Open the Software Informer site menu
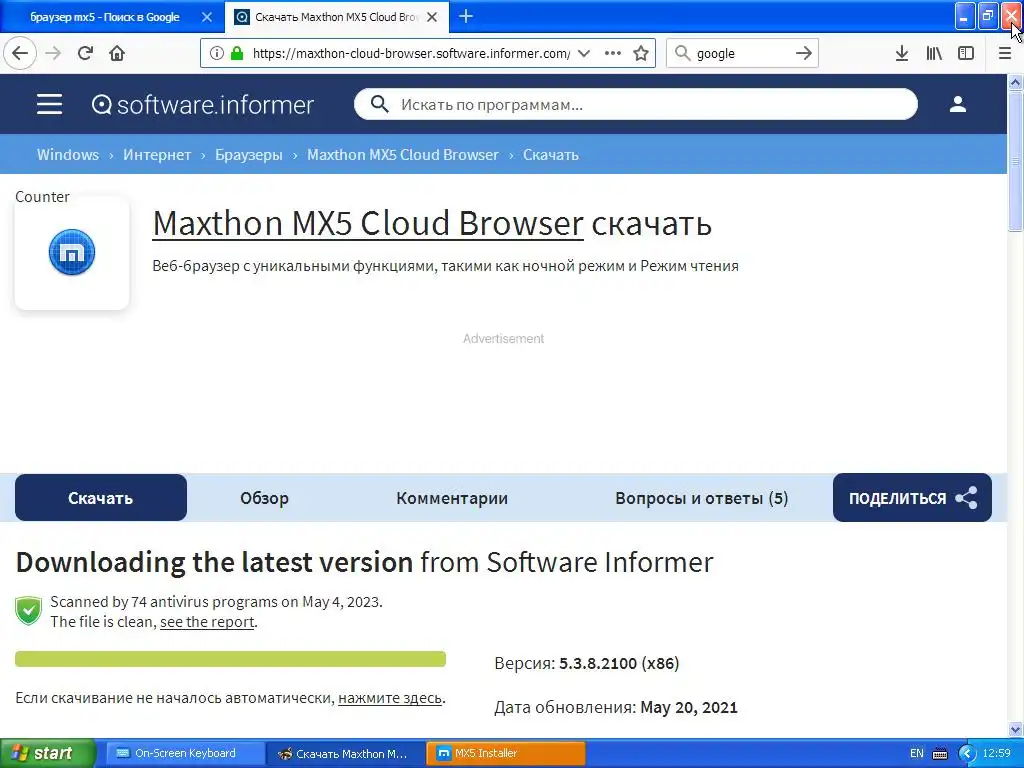1024x768 pixels. pyautogui.click(x=50, y=104)
